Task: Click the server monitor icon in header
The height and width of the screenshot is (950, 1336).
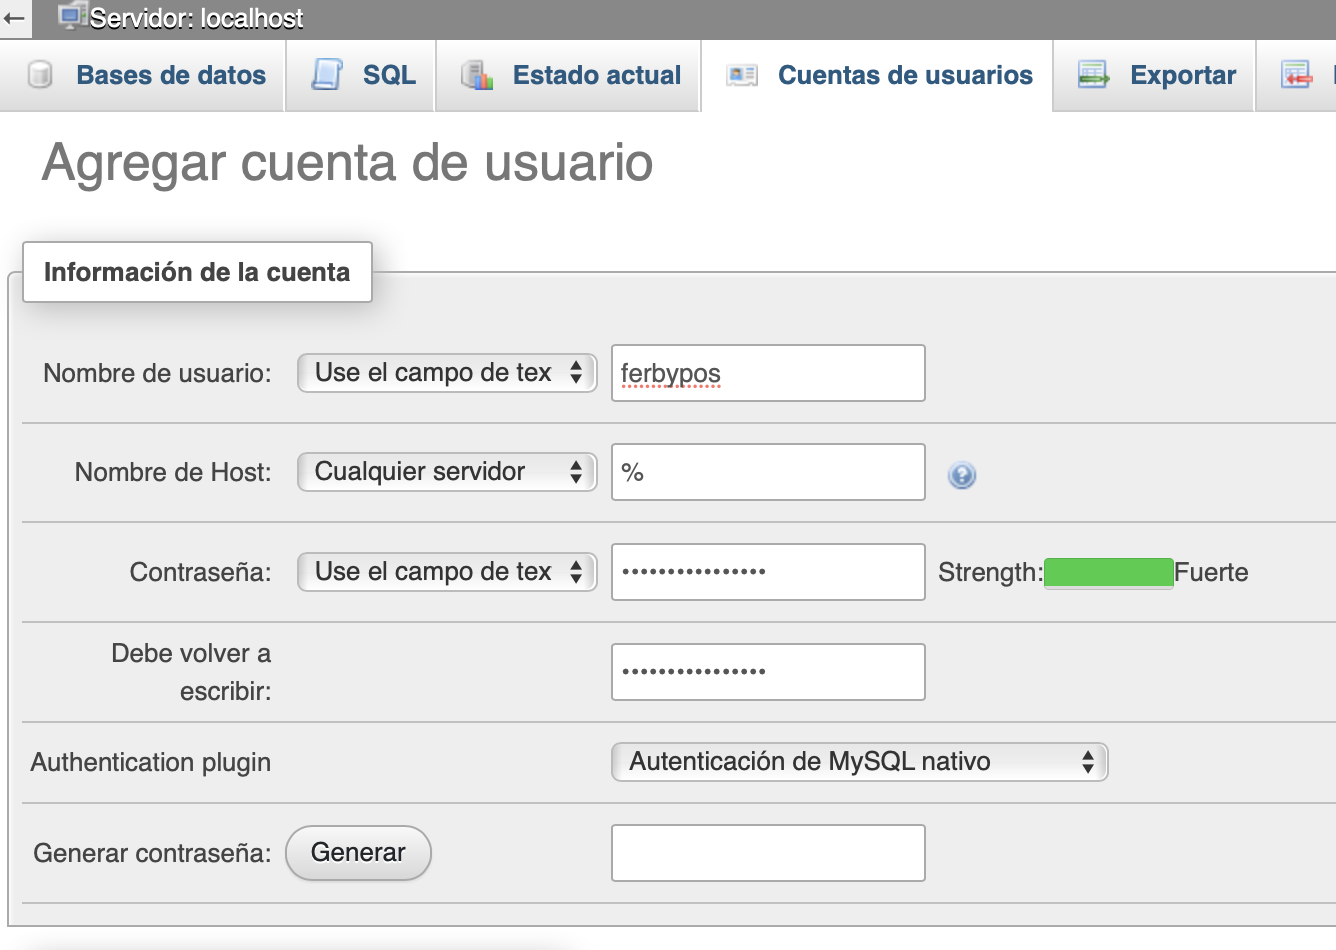Action: coord(72,17)
